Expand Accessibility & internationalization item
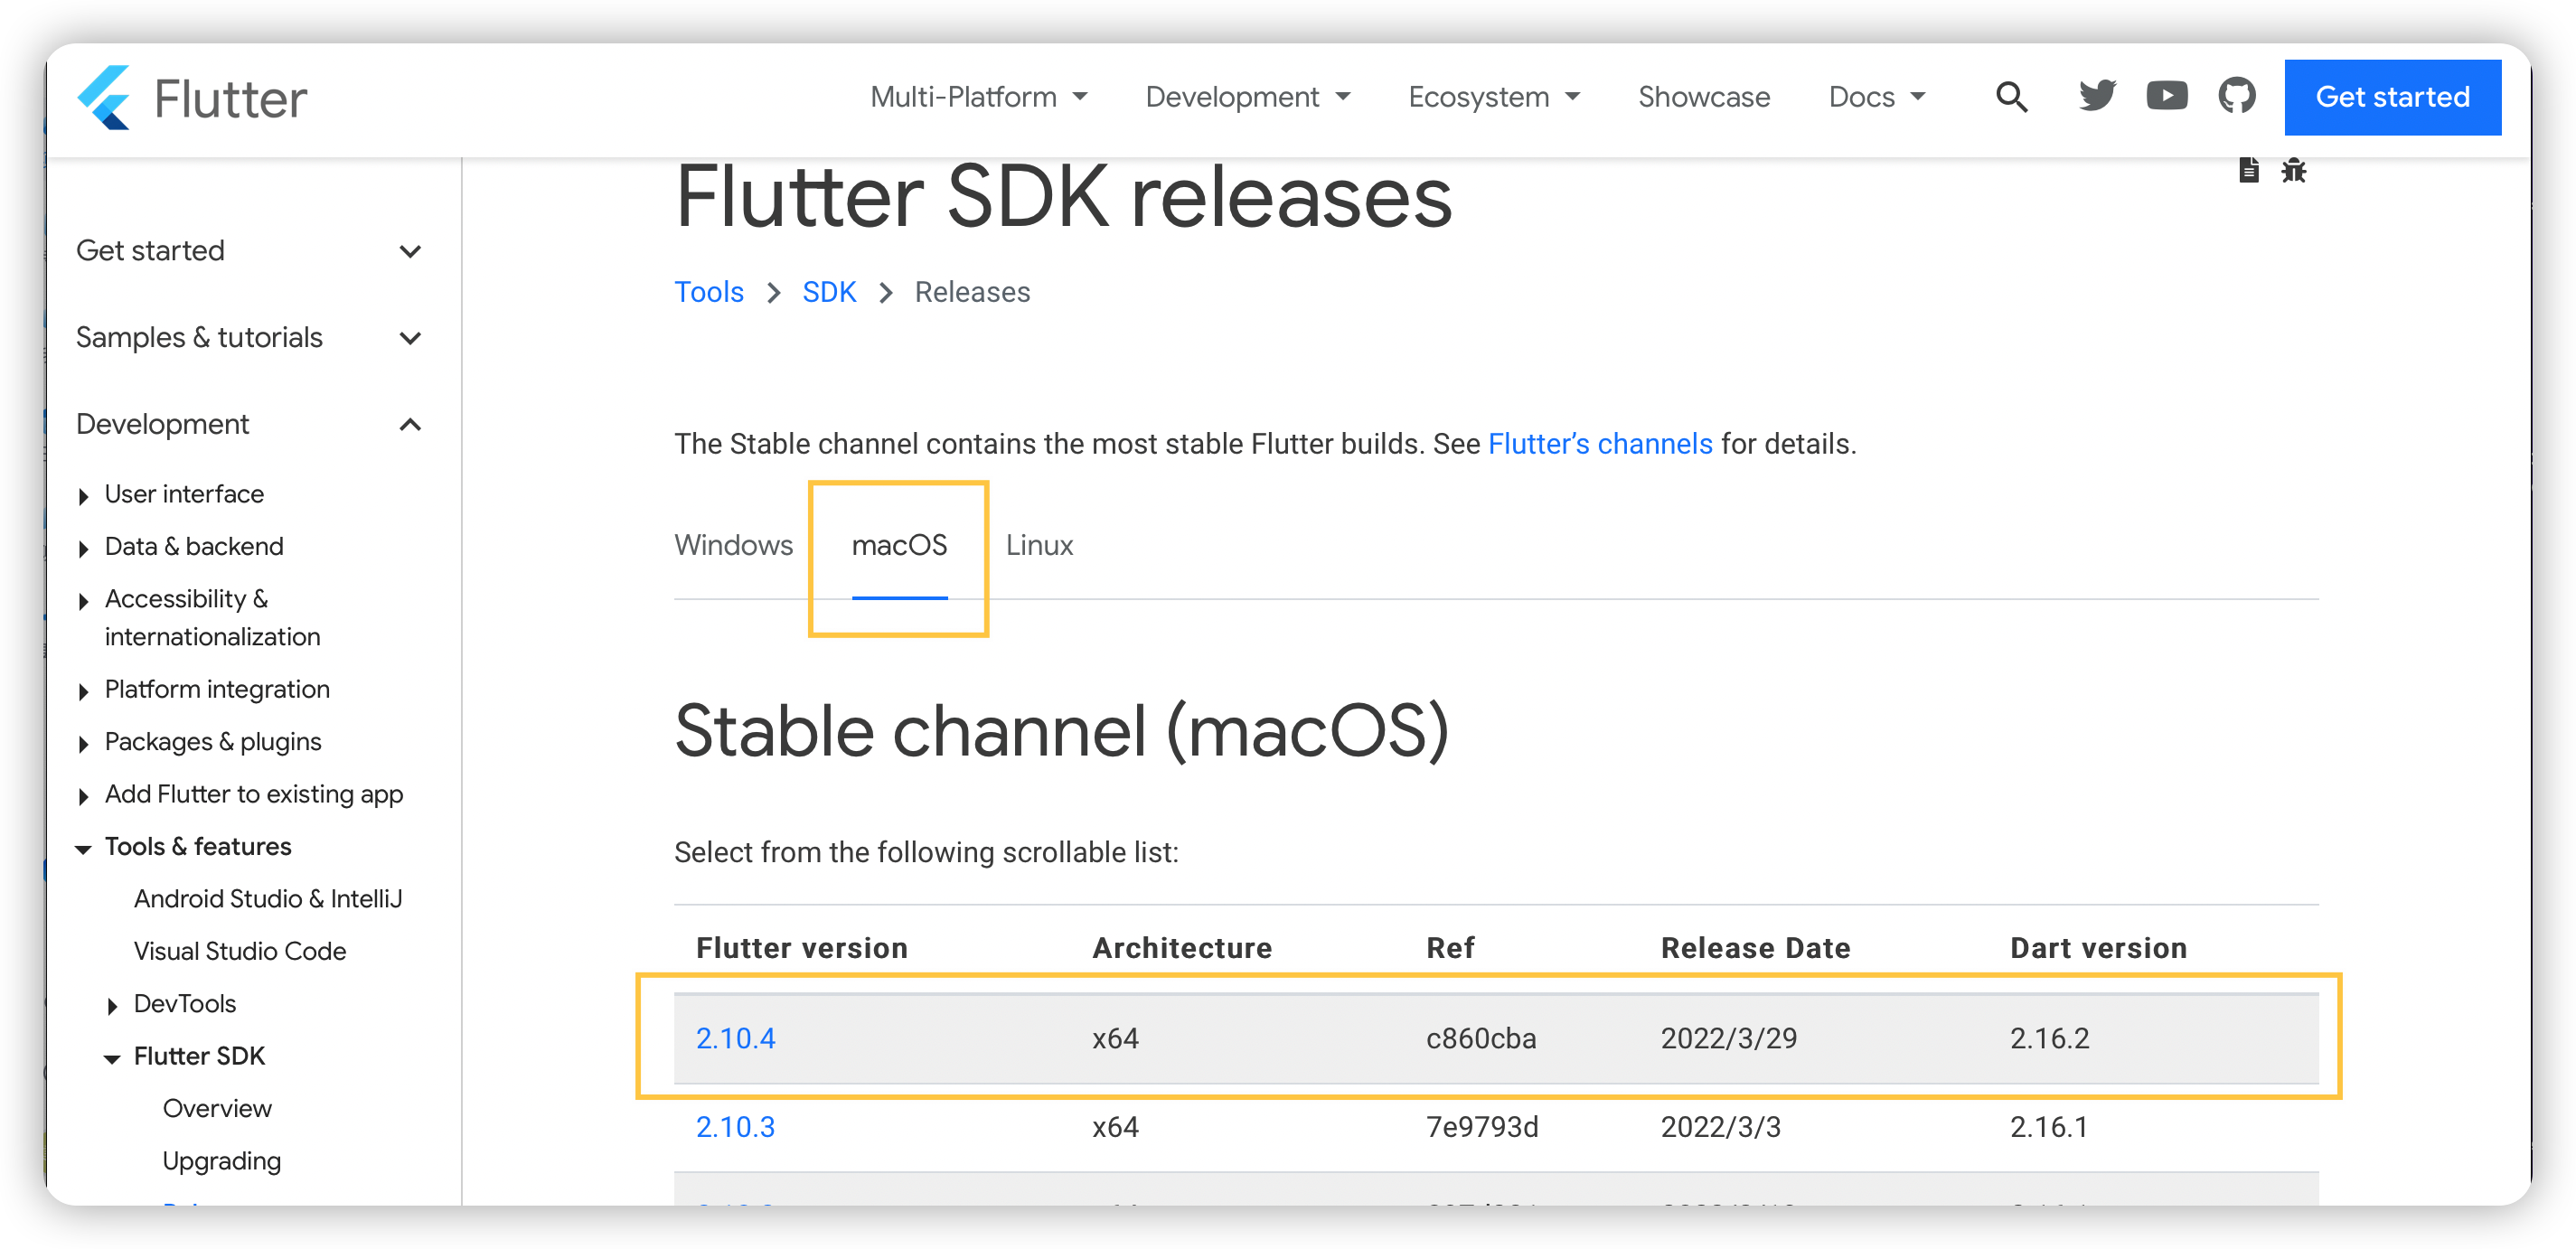Image resolution: width=2576 pixels, height=1249 pixels. [x=199, y=617]
